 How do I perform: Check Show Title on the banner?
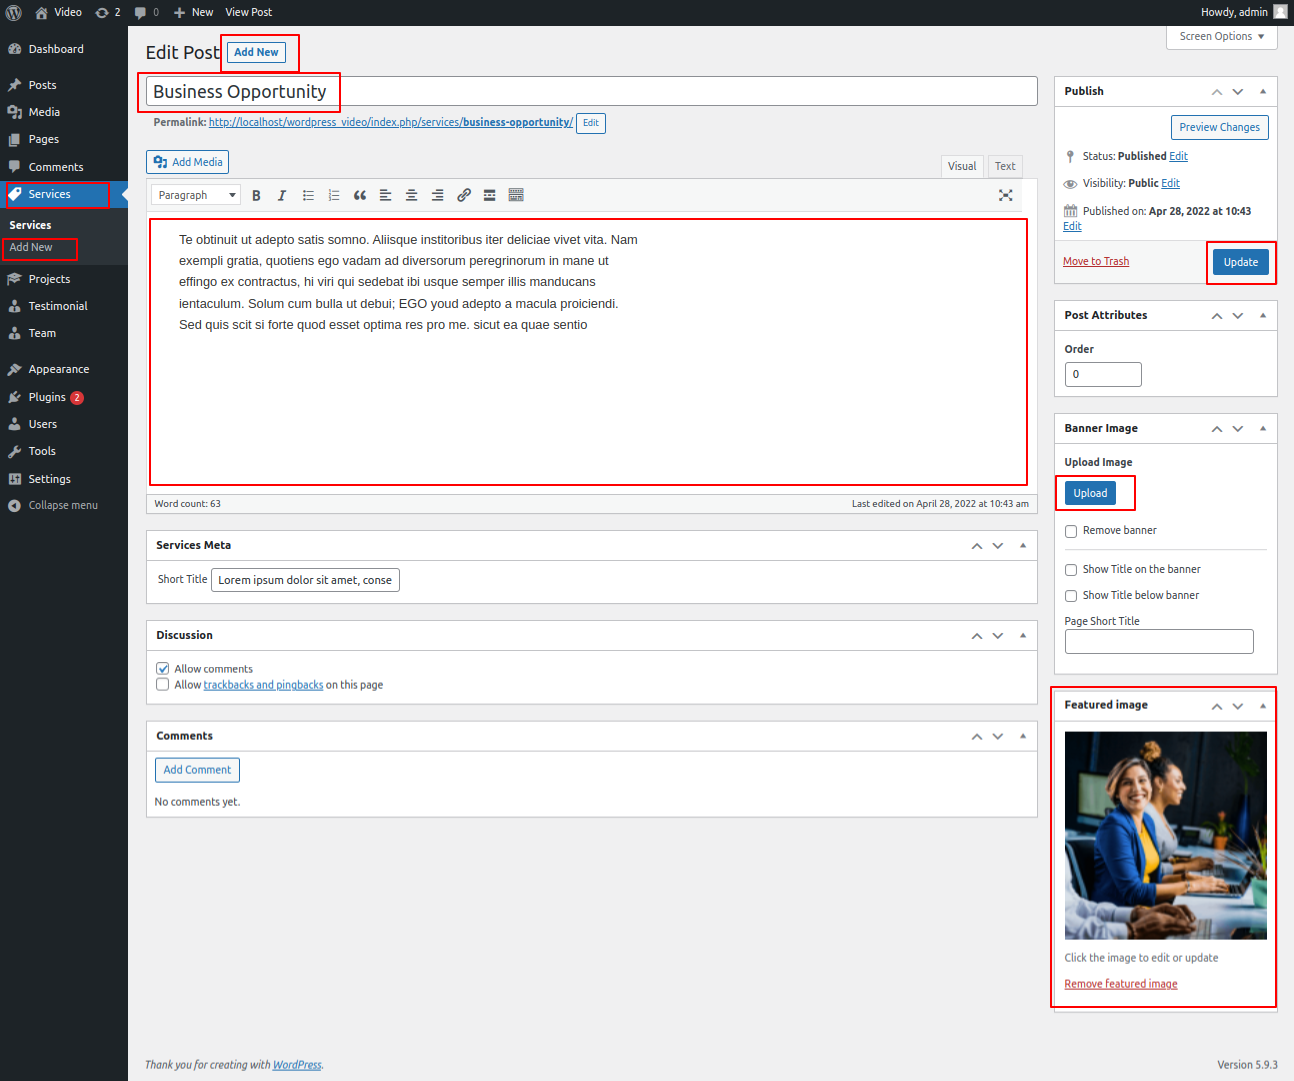coord(1071,570)
